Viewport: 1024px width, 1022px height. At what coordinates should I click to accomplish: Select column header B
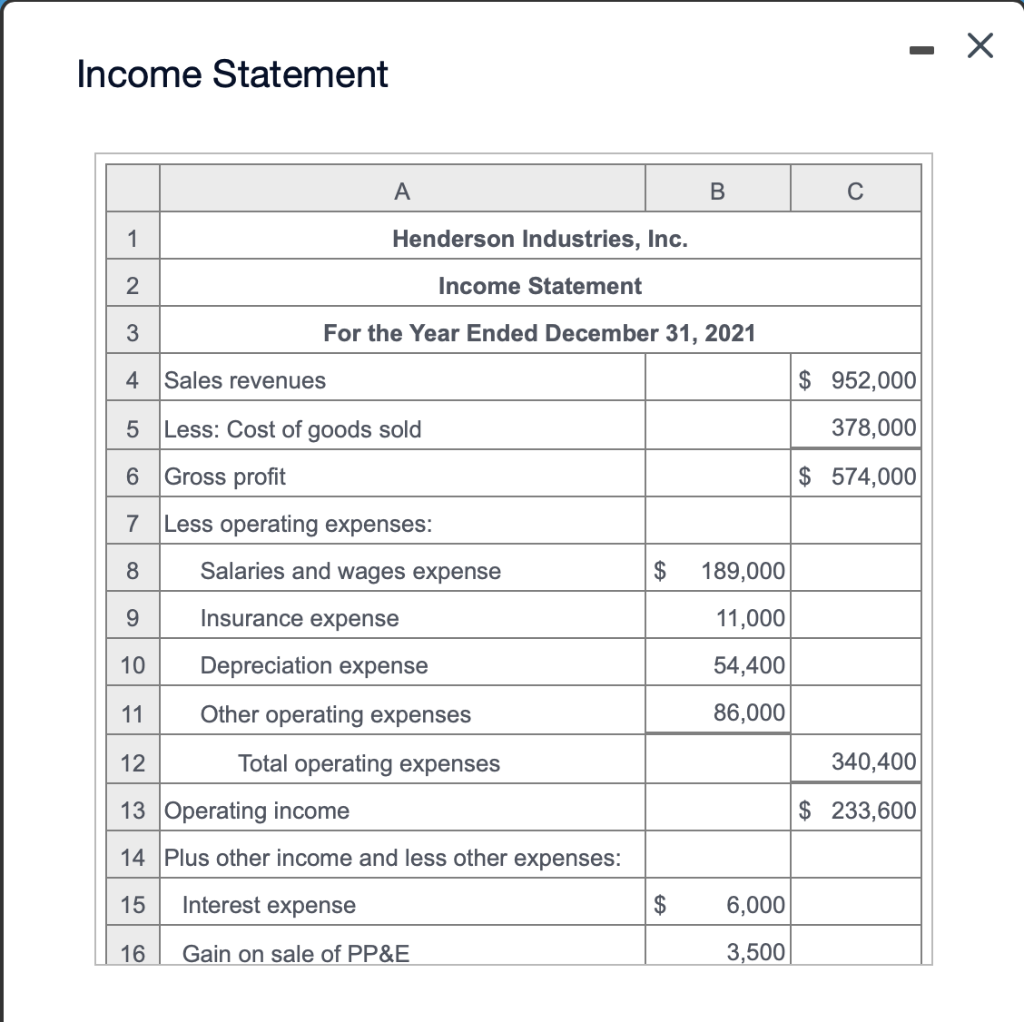(x=717, y=188)
